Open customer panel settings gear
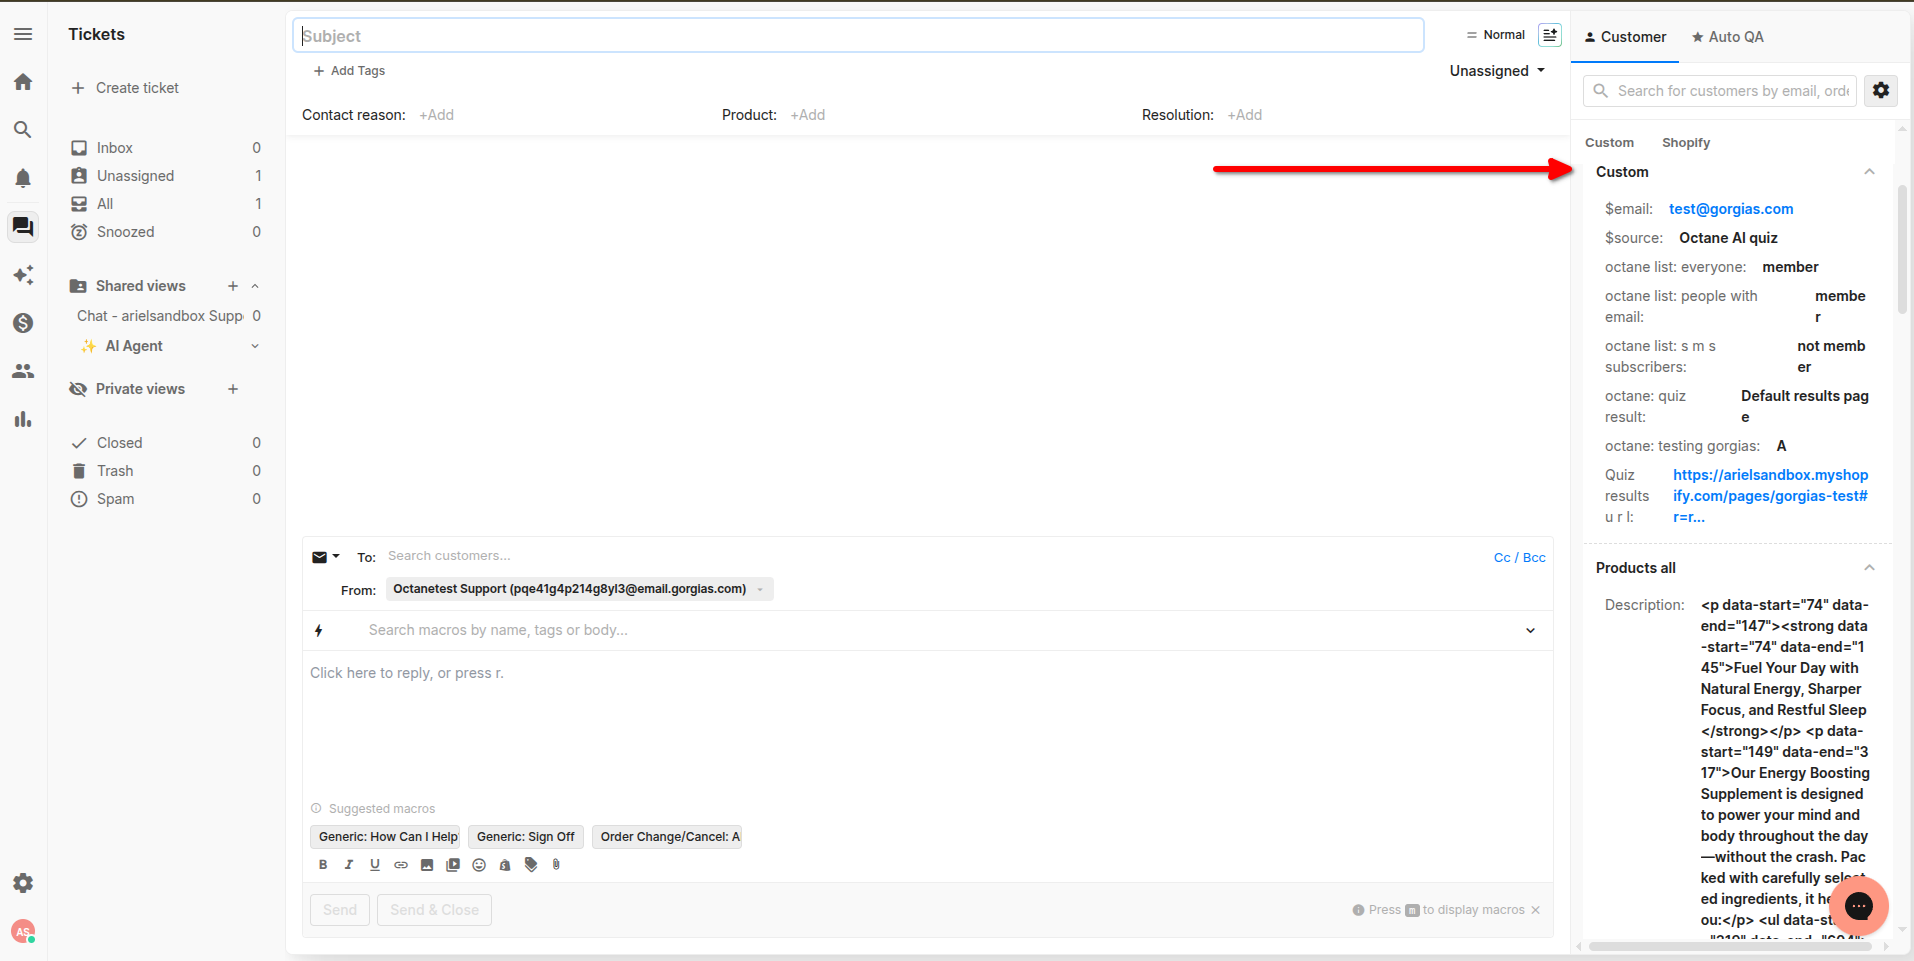This screenshot has height=961, width=1914. point(1881,91)
